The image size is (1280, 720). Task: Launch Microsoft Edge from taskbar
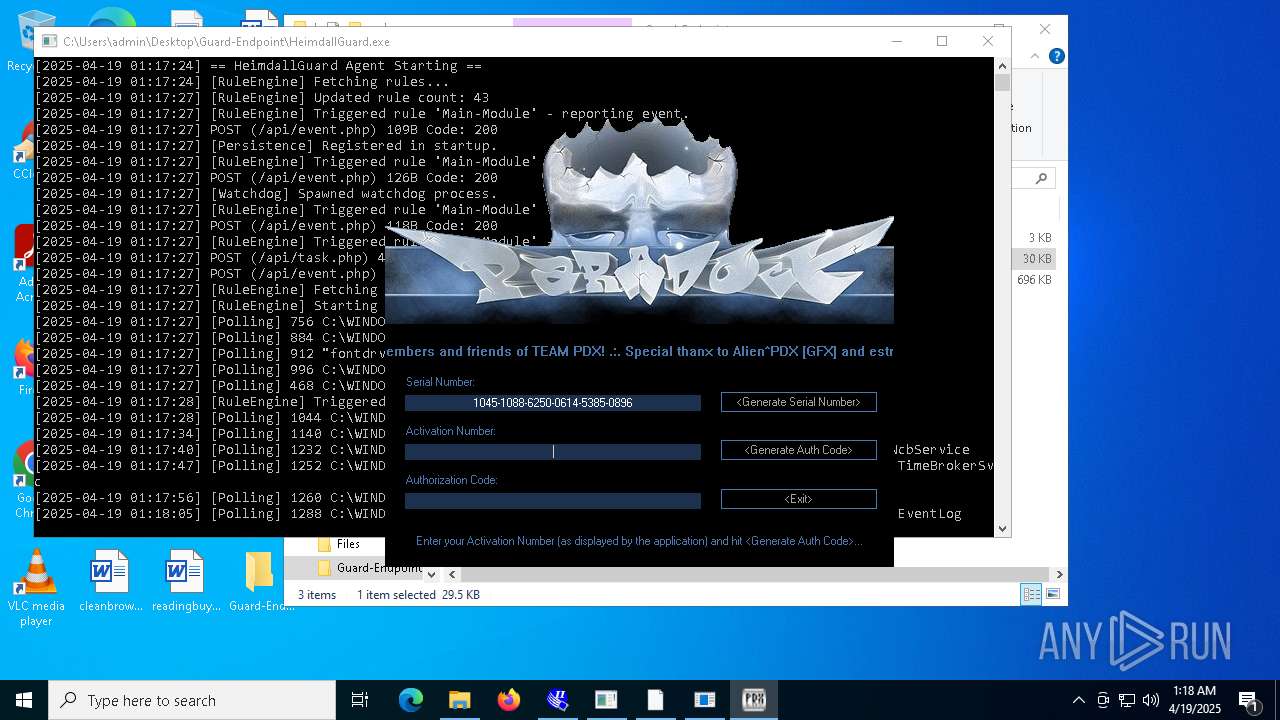pyautogui.click(x=411, y=700)
